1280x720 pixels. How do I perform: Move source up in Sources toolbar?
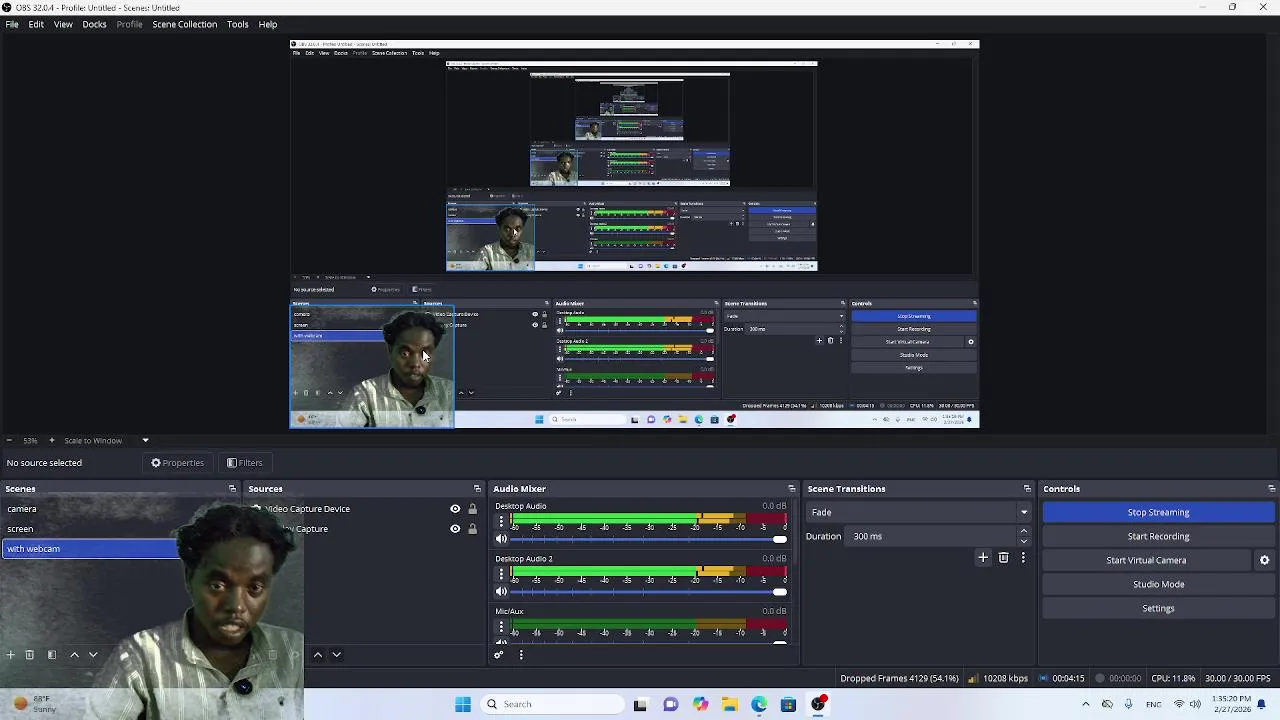point(317,655)
